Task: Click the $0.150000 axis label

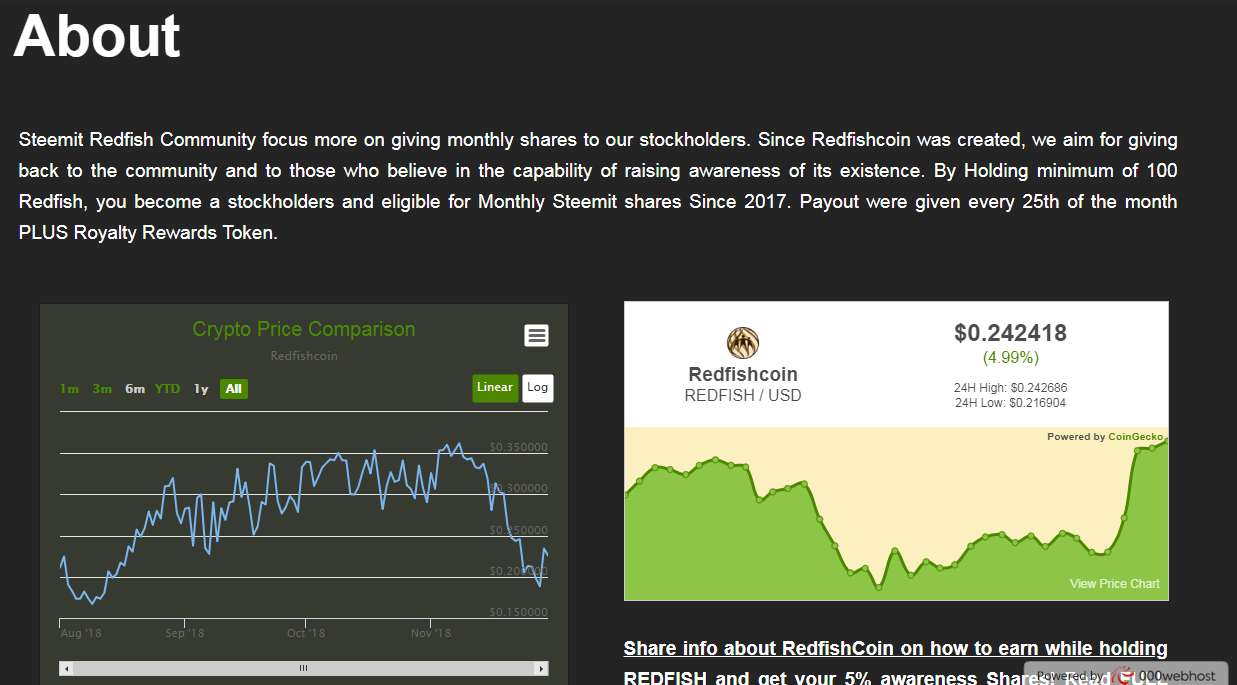Action: click(x=518, y=612)
